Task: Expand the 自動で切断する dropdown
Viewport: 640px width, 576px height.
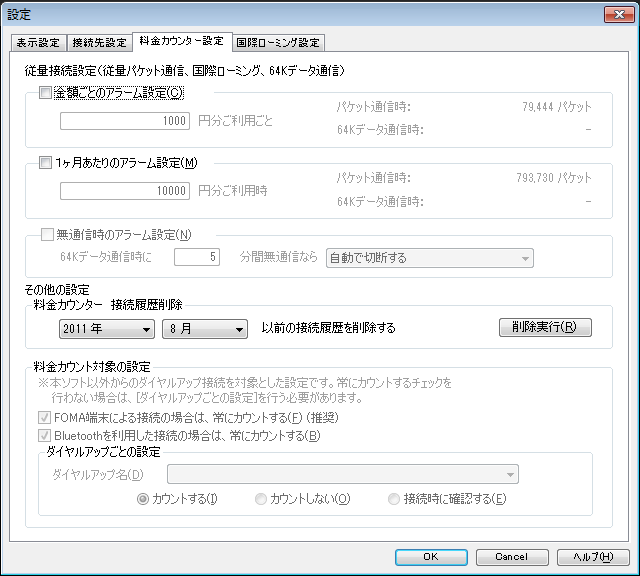Action: [429, 258]
